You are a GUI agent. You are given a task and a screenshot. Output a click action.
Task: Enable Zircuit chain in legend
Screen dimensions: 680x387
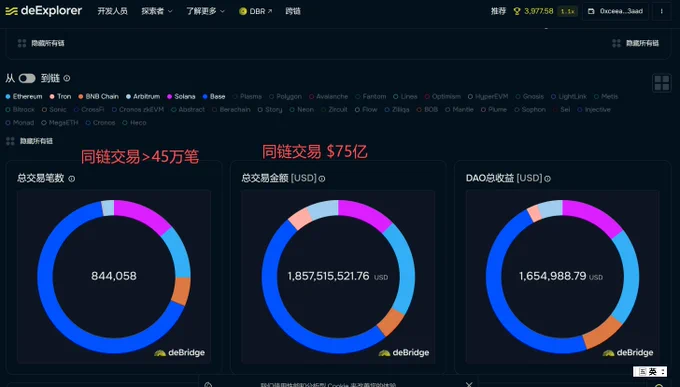coord(334,109)
